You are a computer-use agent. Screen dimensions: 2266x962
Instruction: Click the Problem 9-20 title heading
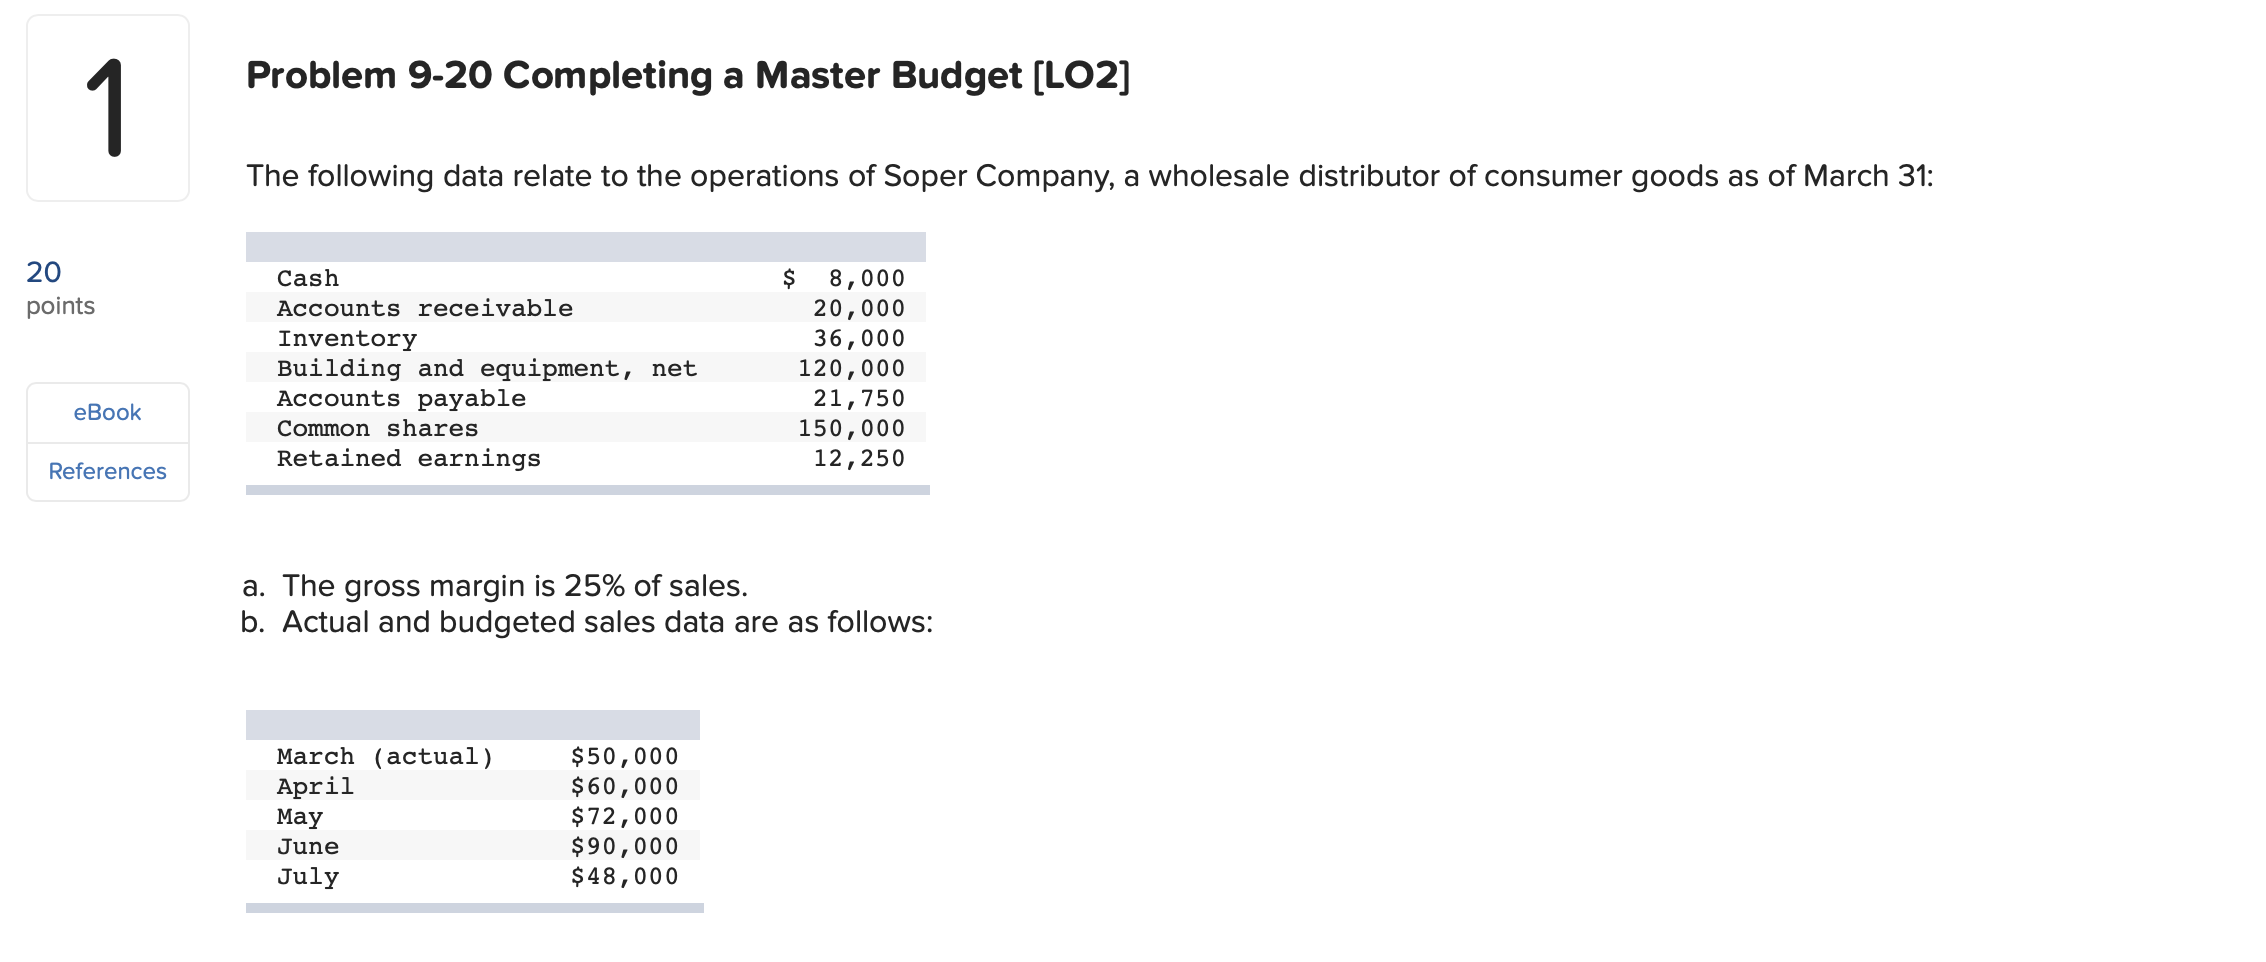click(x=687, y=74)
